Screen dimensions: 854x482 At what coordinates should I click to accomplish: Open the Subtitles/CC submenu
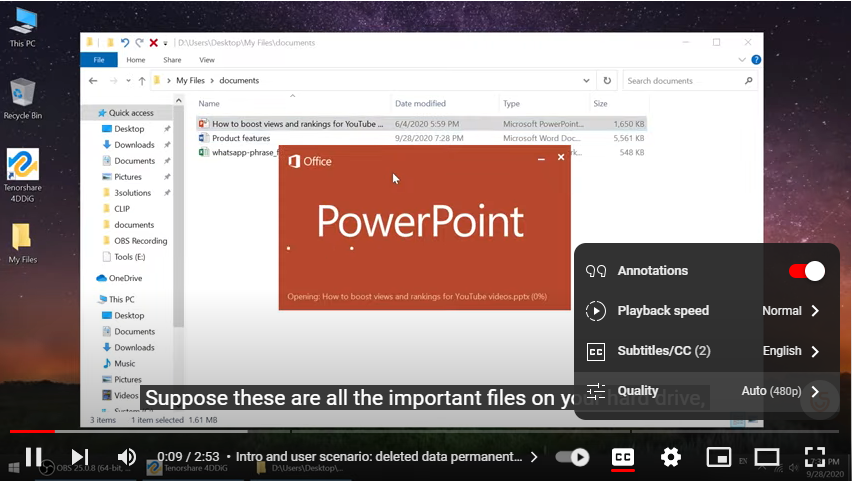[706, 351]
